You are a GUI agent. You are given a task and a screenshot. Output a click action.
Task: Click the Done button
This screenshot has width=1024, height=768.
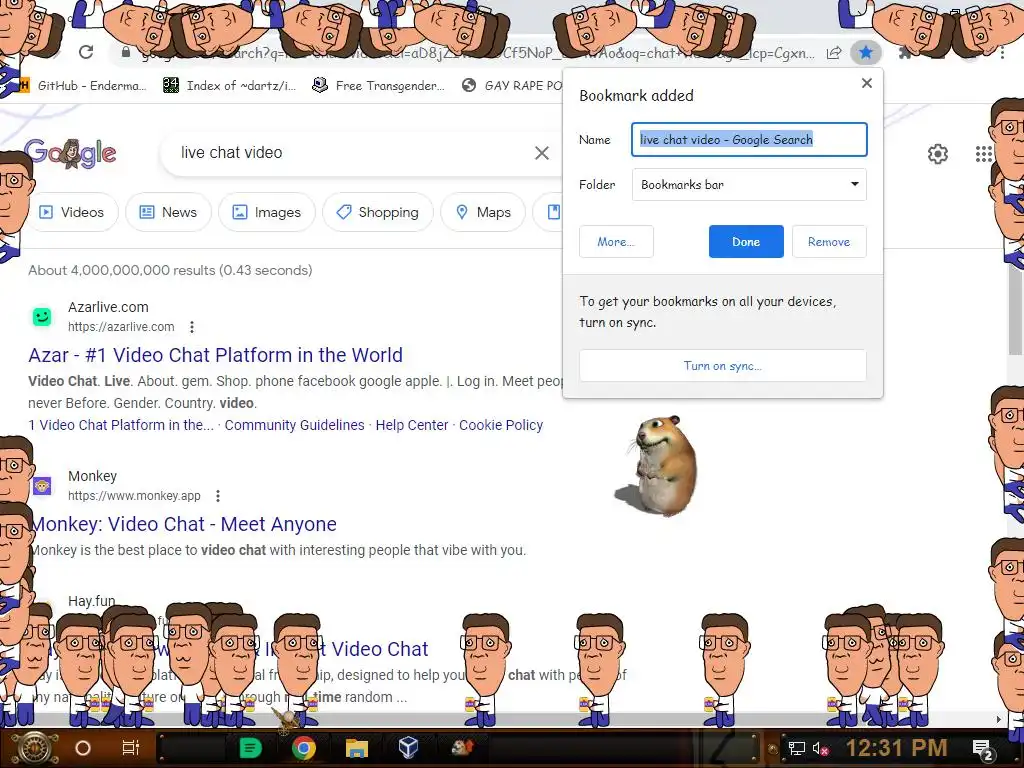(746, 242)
